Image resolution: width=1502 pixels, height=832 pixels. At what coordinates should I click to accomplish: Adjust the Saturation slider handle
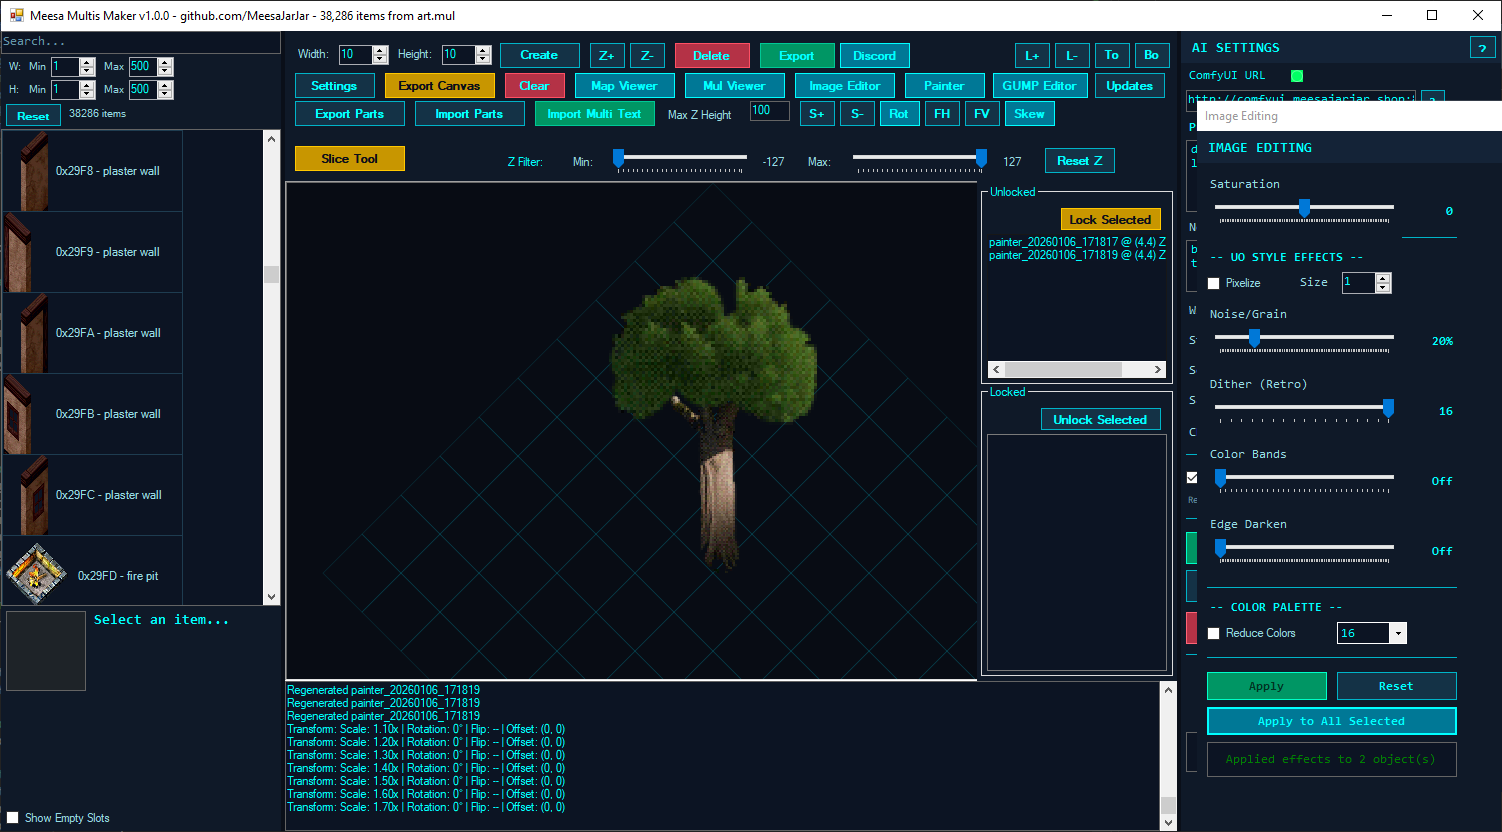click(x=1304, y=208)
